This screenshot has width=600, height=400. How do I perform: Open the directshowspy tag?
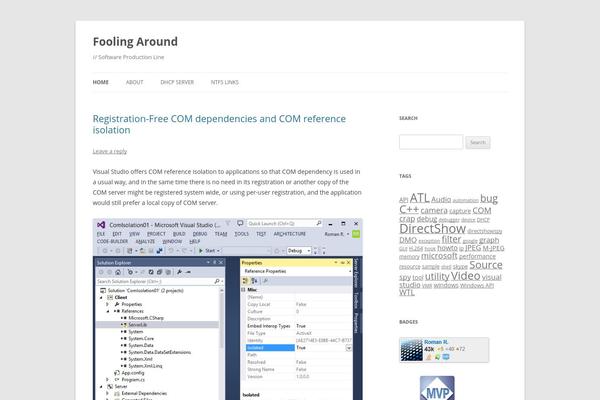(x=484, y=231)
